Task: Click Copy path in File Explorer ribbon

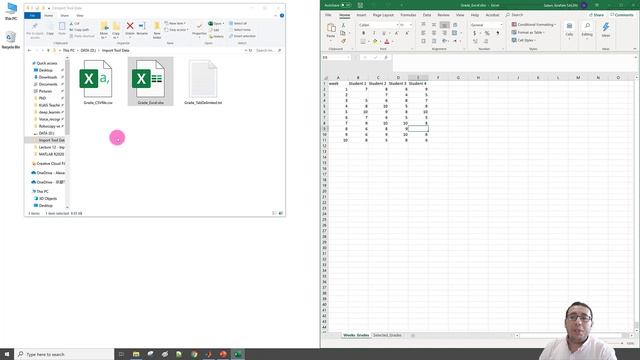Action: [x=80, y=30]
